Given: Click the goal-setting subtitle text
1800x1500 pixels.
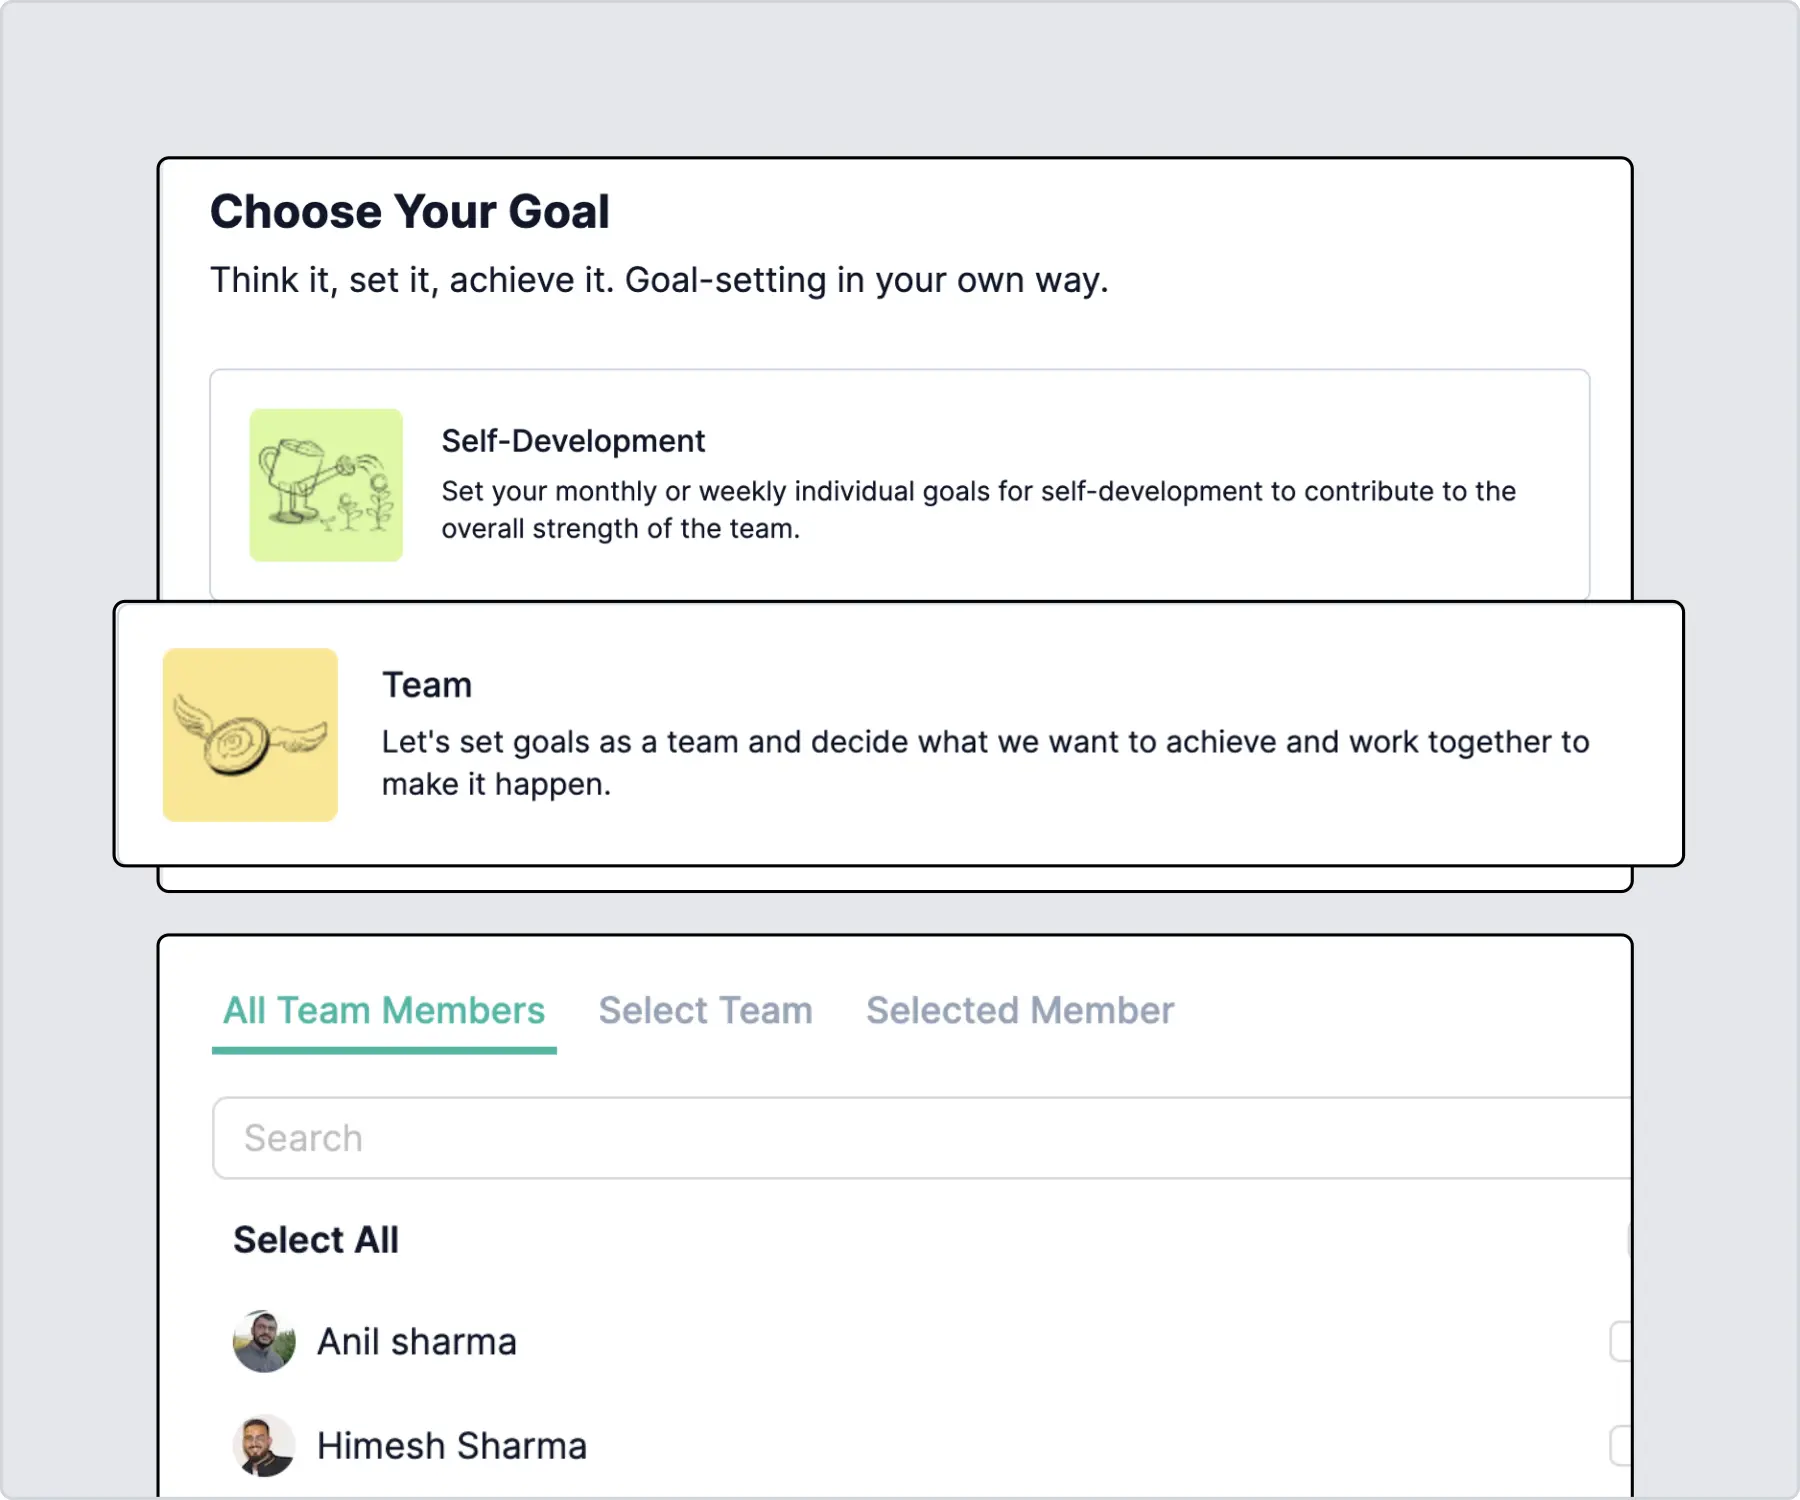Looking at the screenshot, I should [x=659, y=280].
